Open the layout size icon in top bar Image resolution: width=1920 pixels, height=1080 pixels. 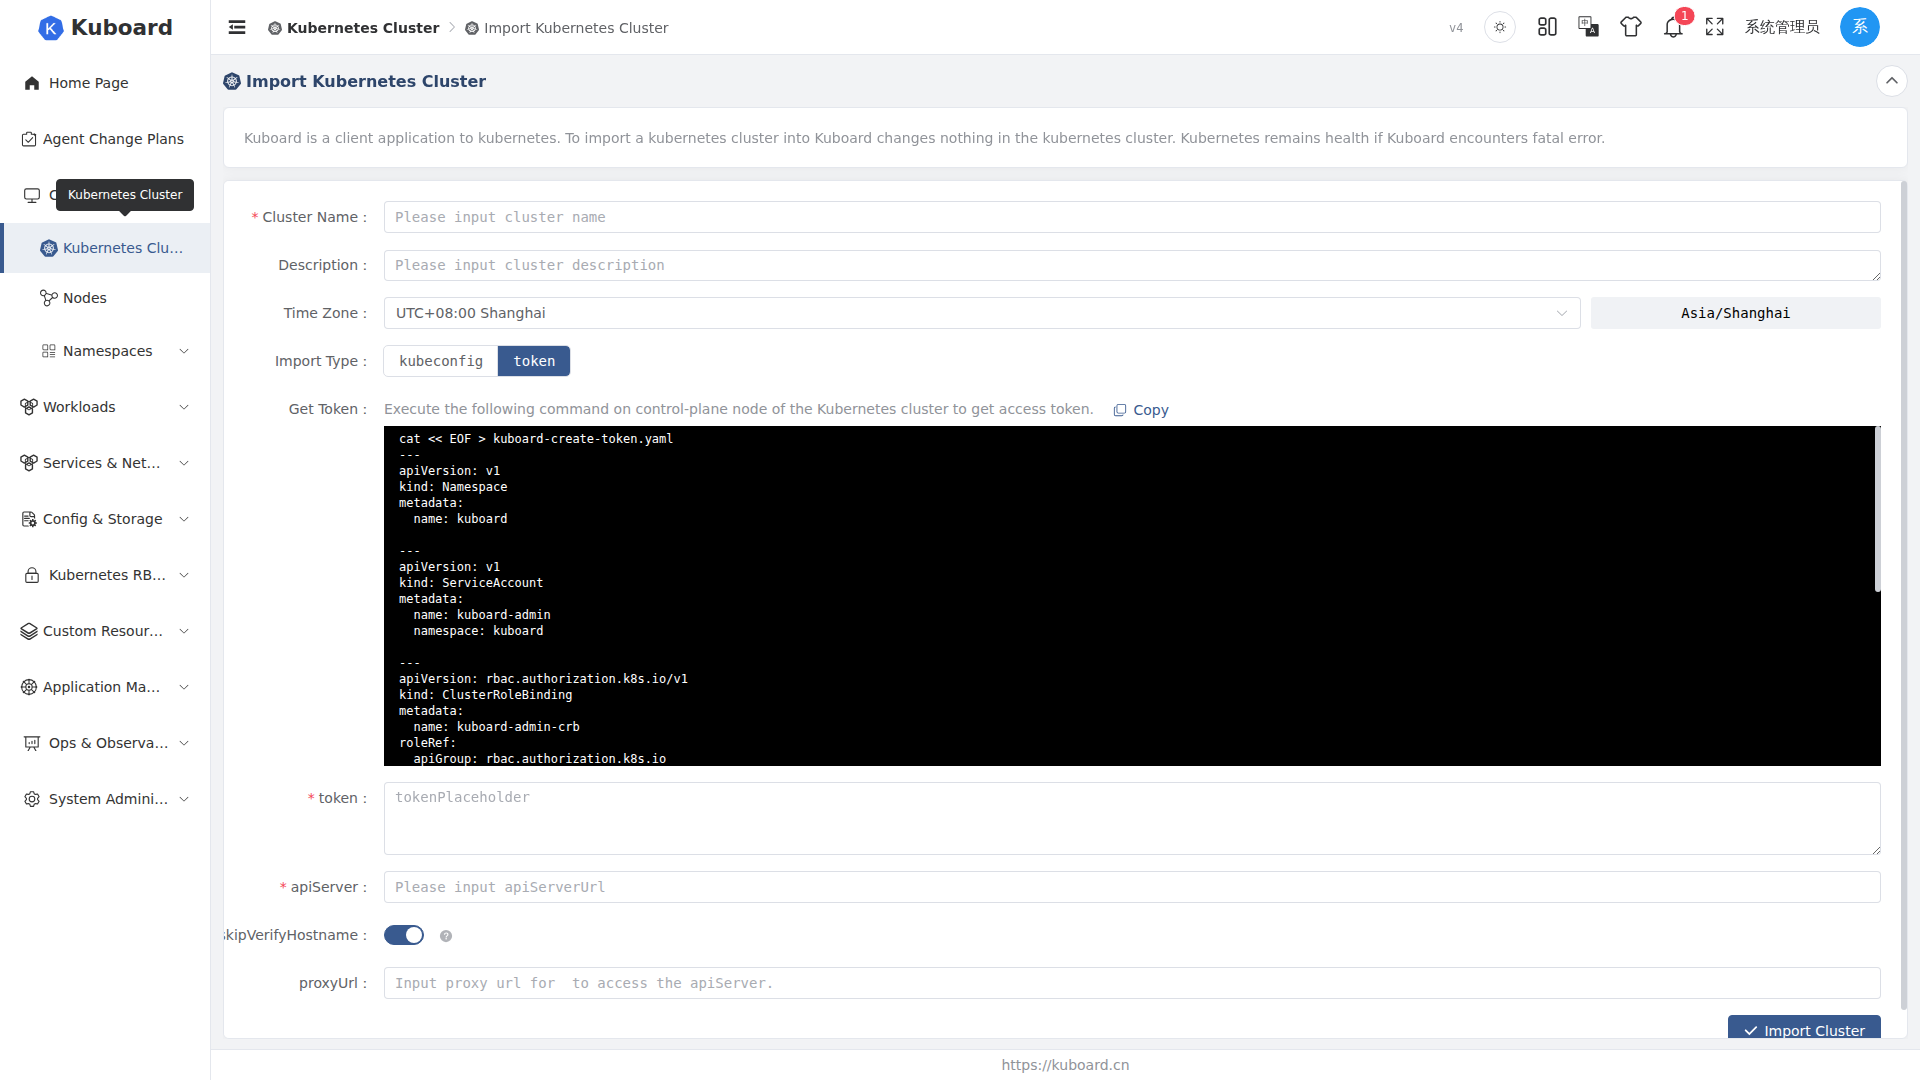tap(1547, 27)
